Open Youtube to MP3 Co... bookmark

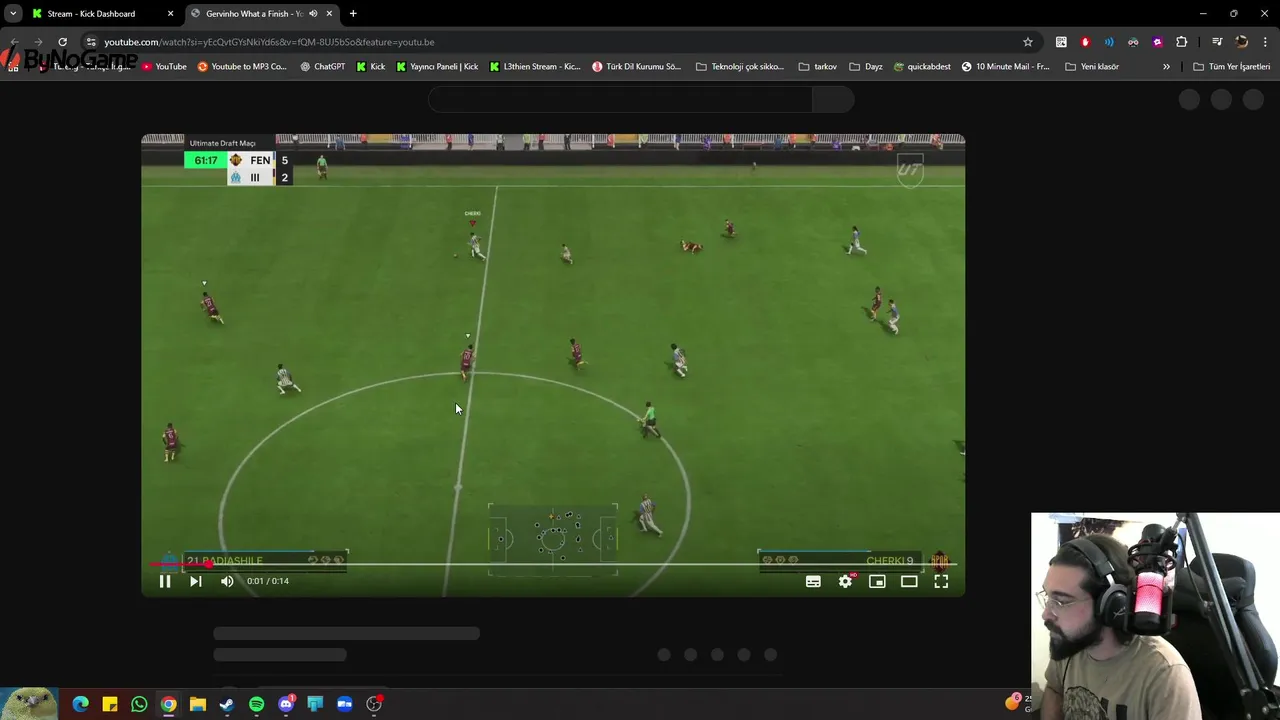(x=242, y=67)
